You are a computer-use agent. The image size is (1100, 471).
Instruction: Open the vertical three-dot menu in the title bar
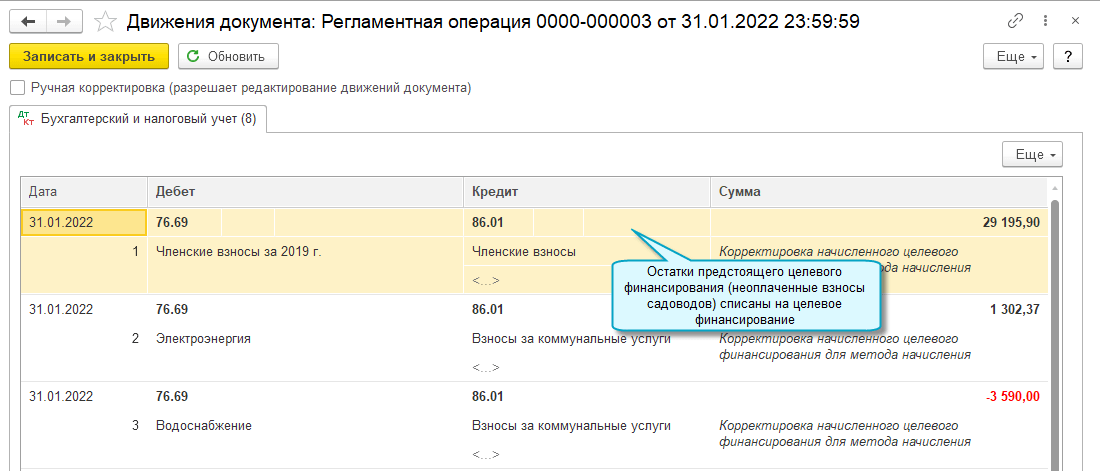(1046, 20)
